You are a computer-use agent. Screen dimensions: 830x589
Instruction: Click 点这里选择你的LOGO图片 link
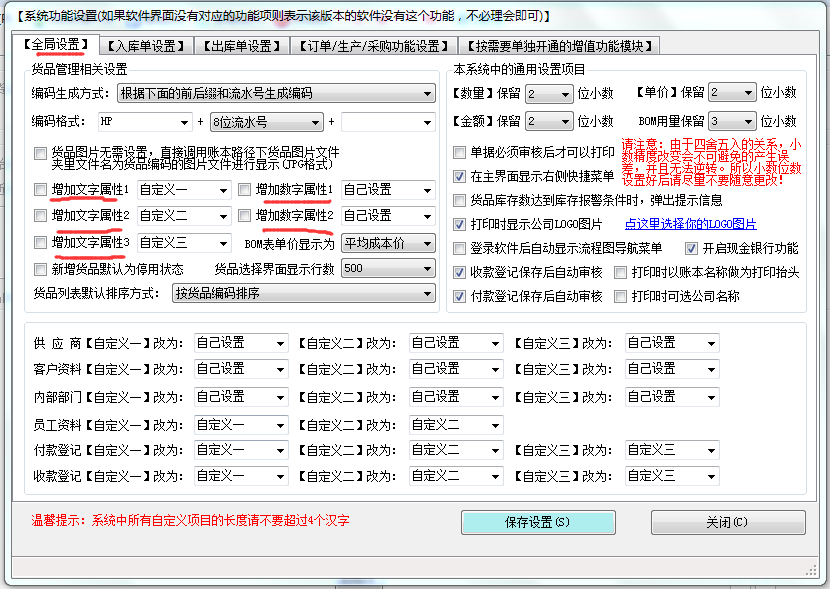pos(690,224)
